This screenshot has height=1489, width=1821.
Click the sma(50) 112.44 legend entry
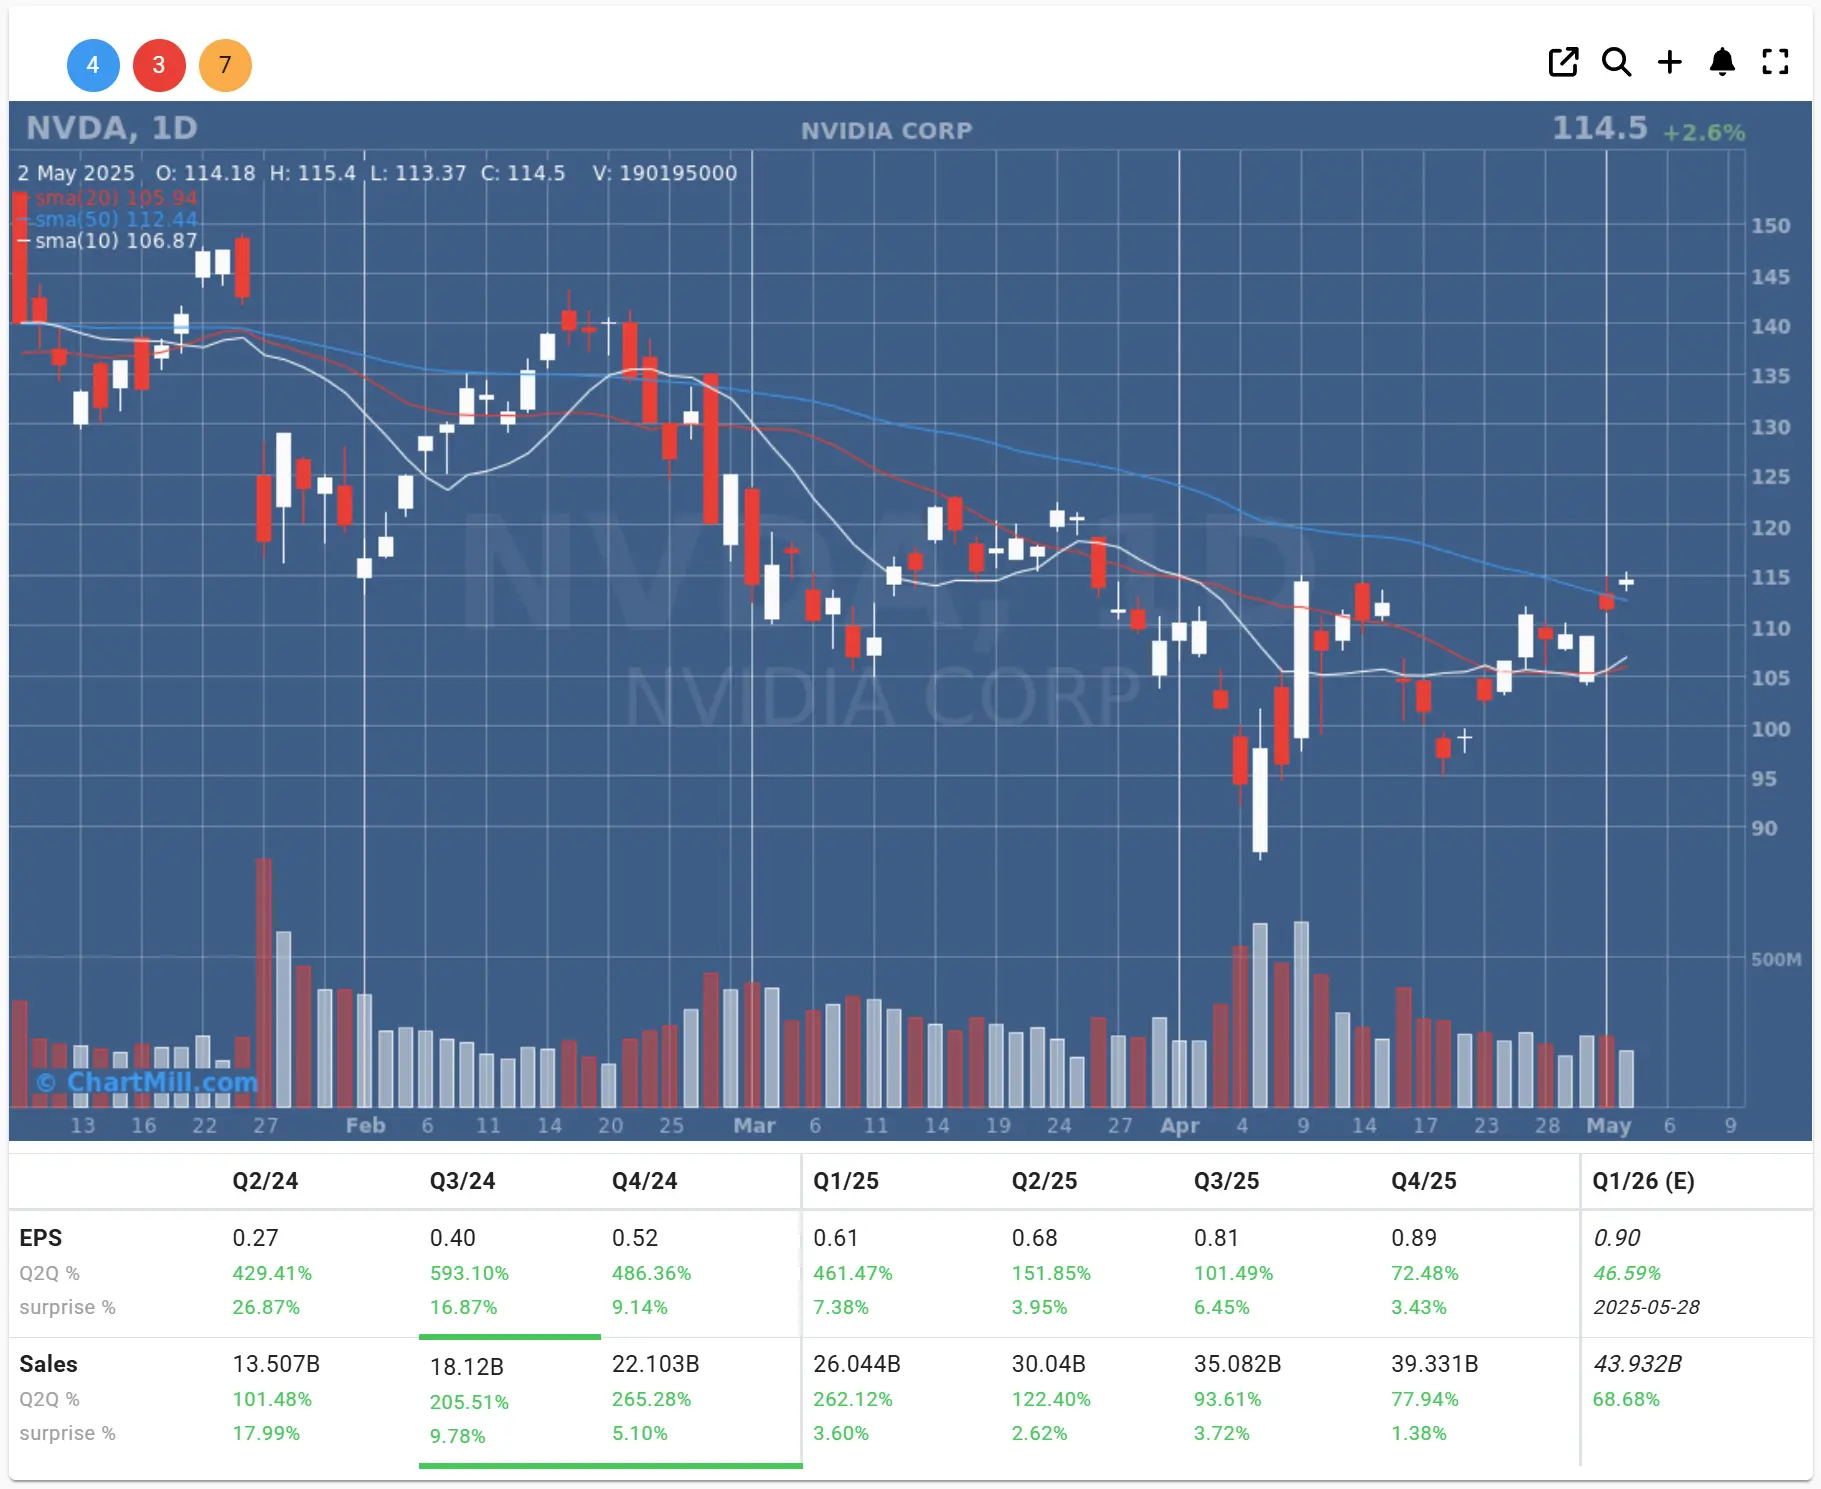(116, 219)
